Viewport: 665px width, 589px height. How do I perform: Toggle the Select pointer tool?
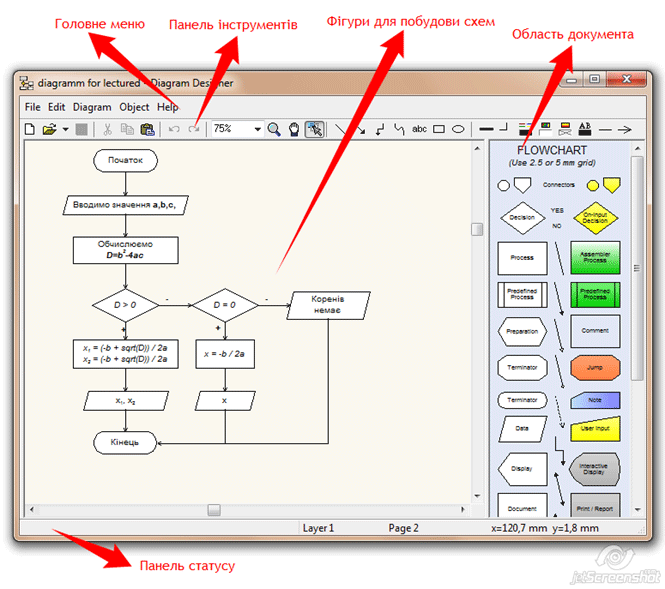[315, 129]
